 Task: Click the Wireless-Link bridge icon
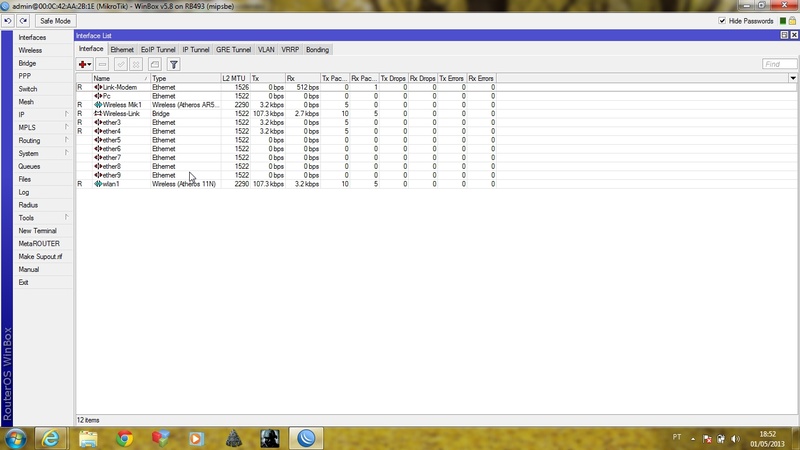tap(98, 114)
